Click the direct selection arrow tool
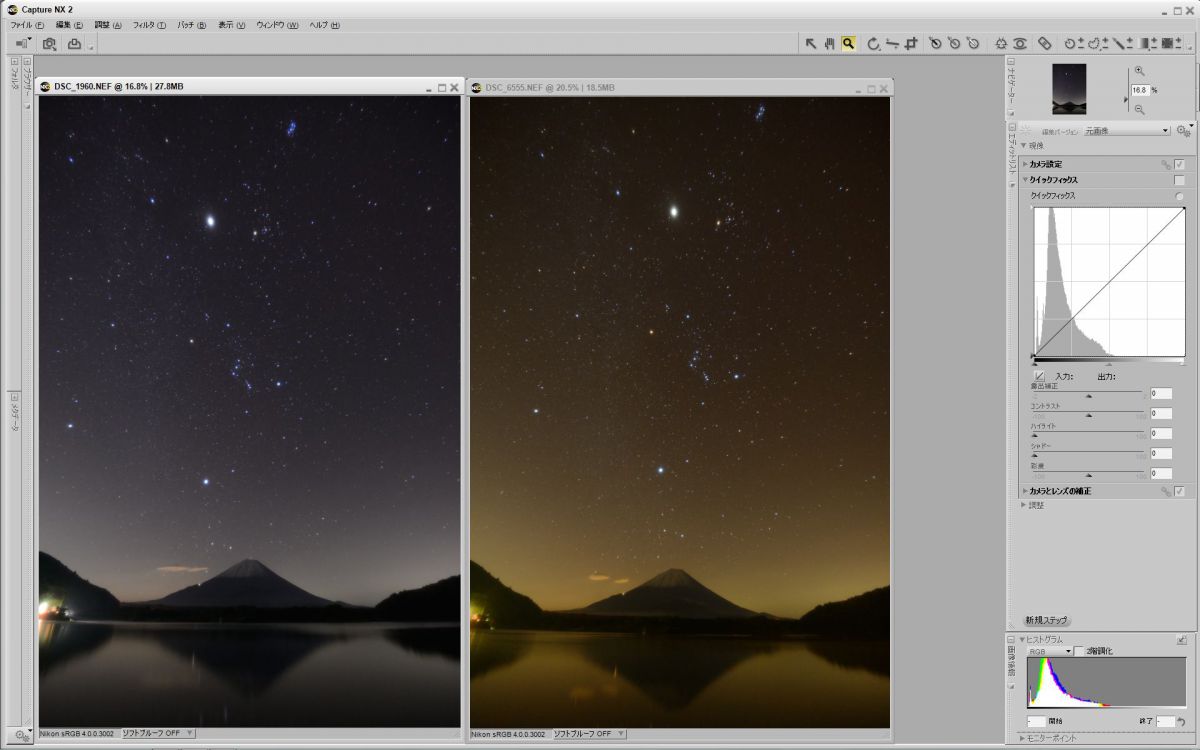The image size is (1200, 750). point(811,43)
